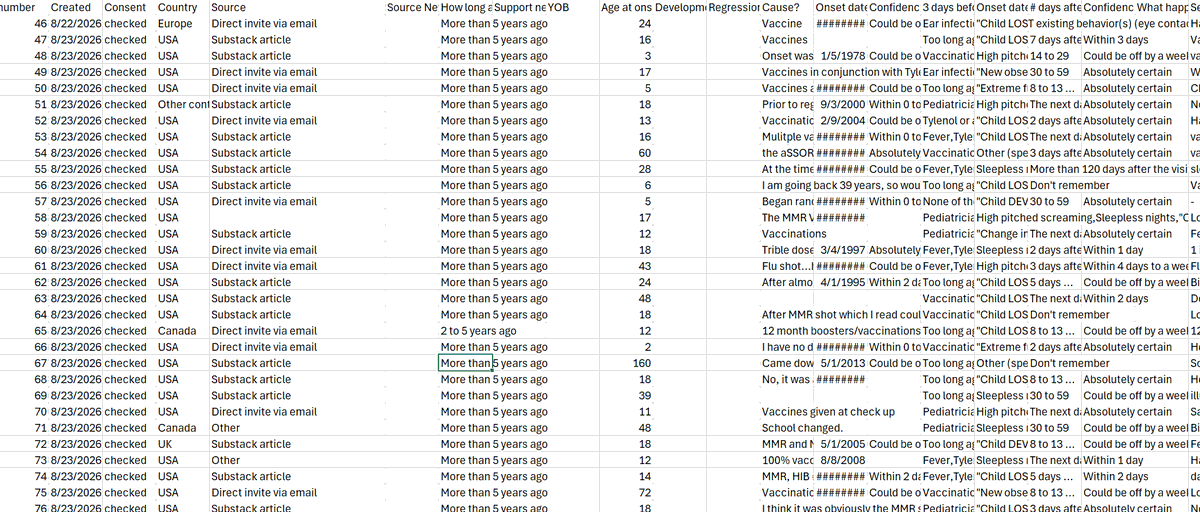Click the "Within 4 days to a wee" cell in row 61
The height and width of the screenshot is (512, 1200).
1135,266
